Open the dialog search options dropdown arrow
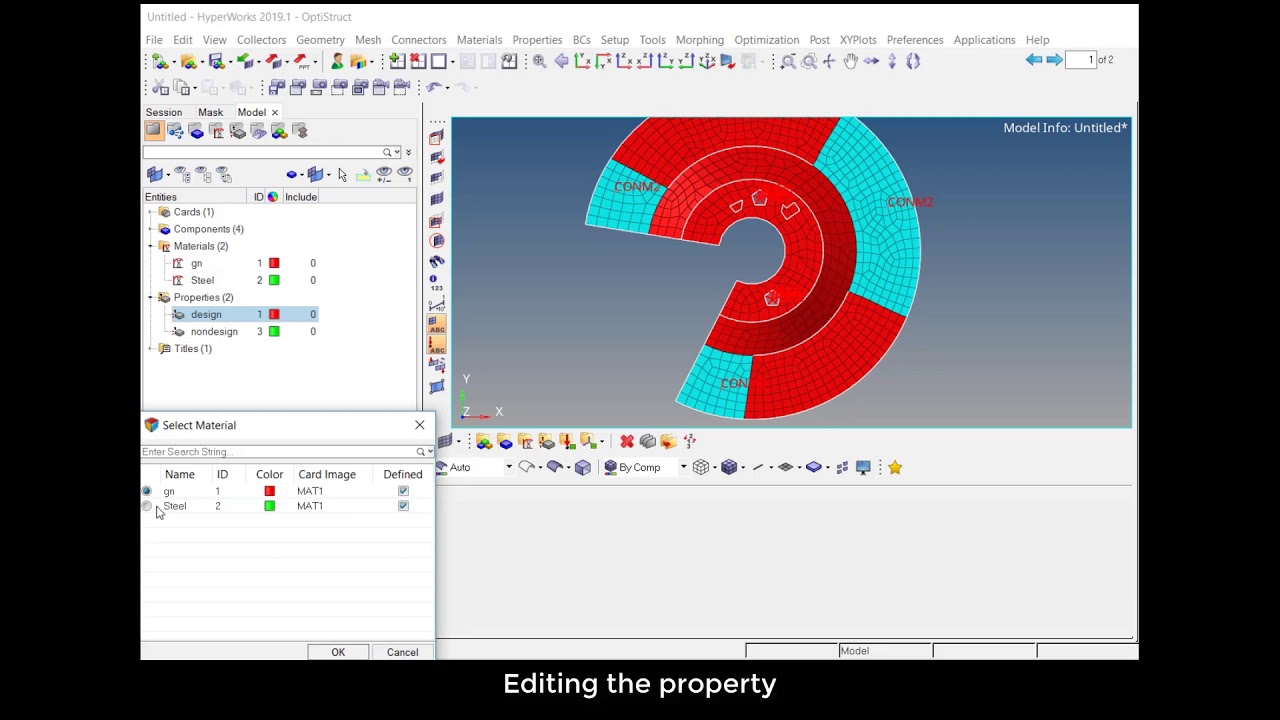 point(430,452)
